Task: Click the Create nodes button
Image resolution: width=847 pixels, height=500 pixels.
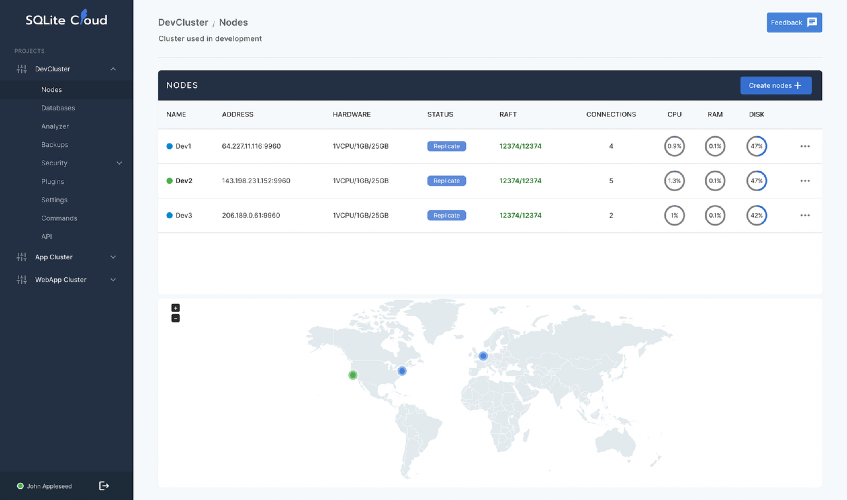Action: tap(776, 85)
